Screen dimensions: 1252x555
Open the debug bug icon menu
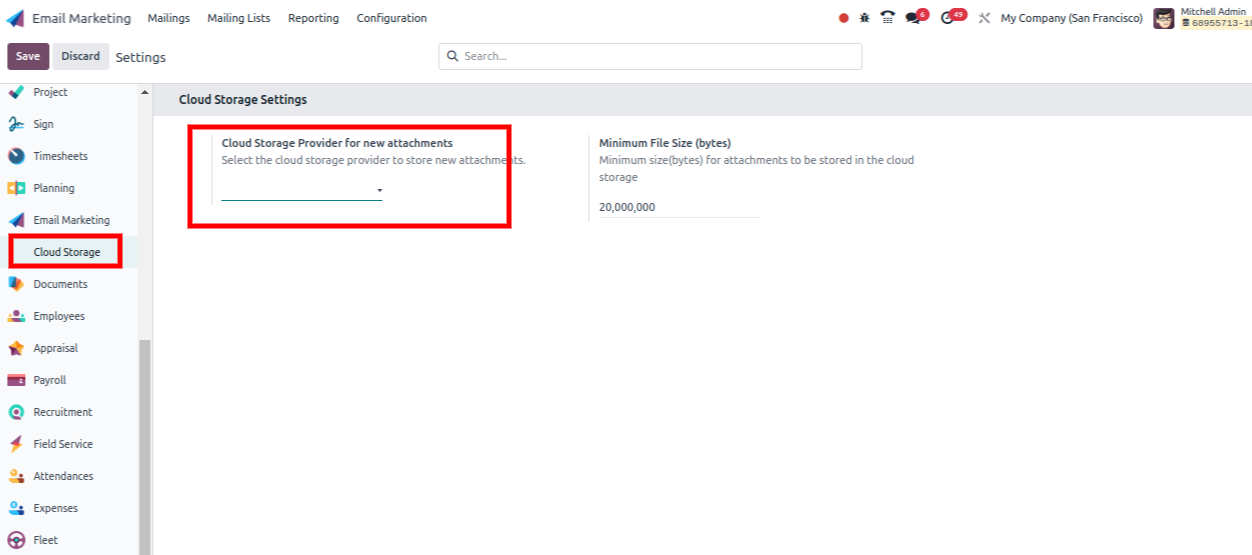tap(865, 18)
